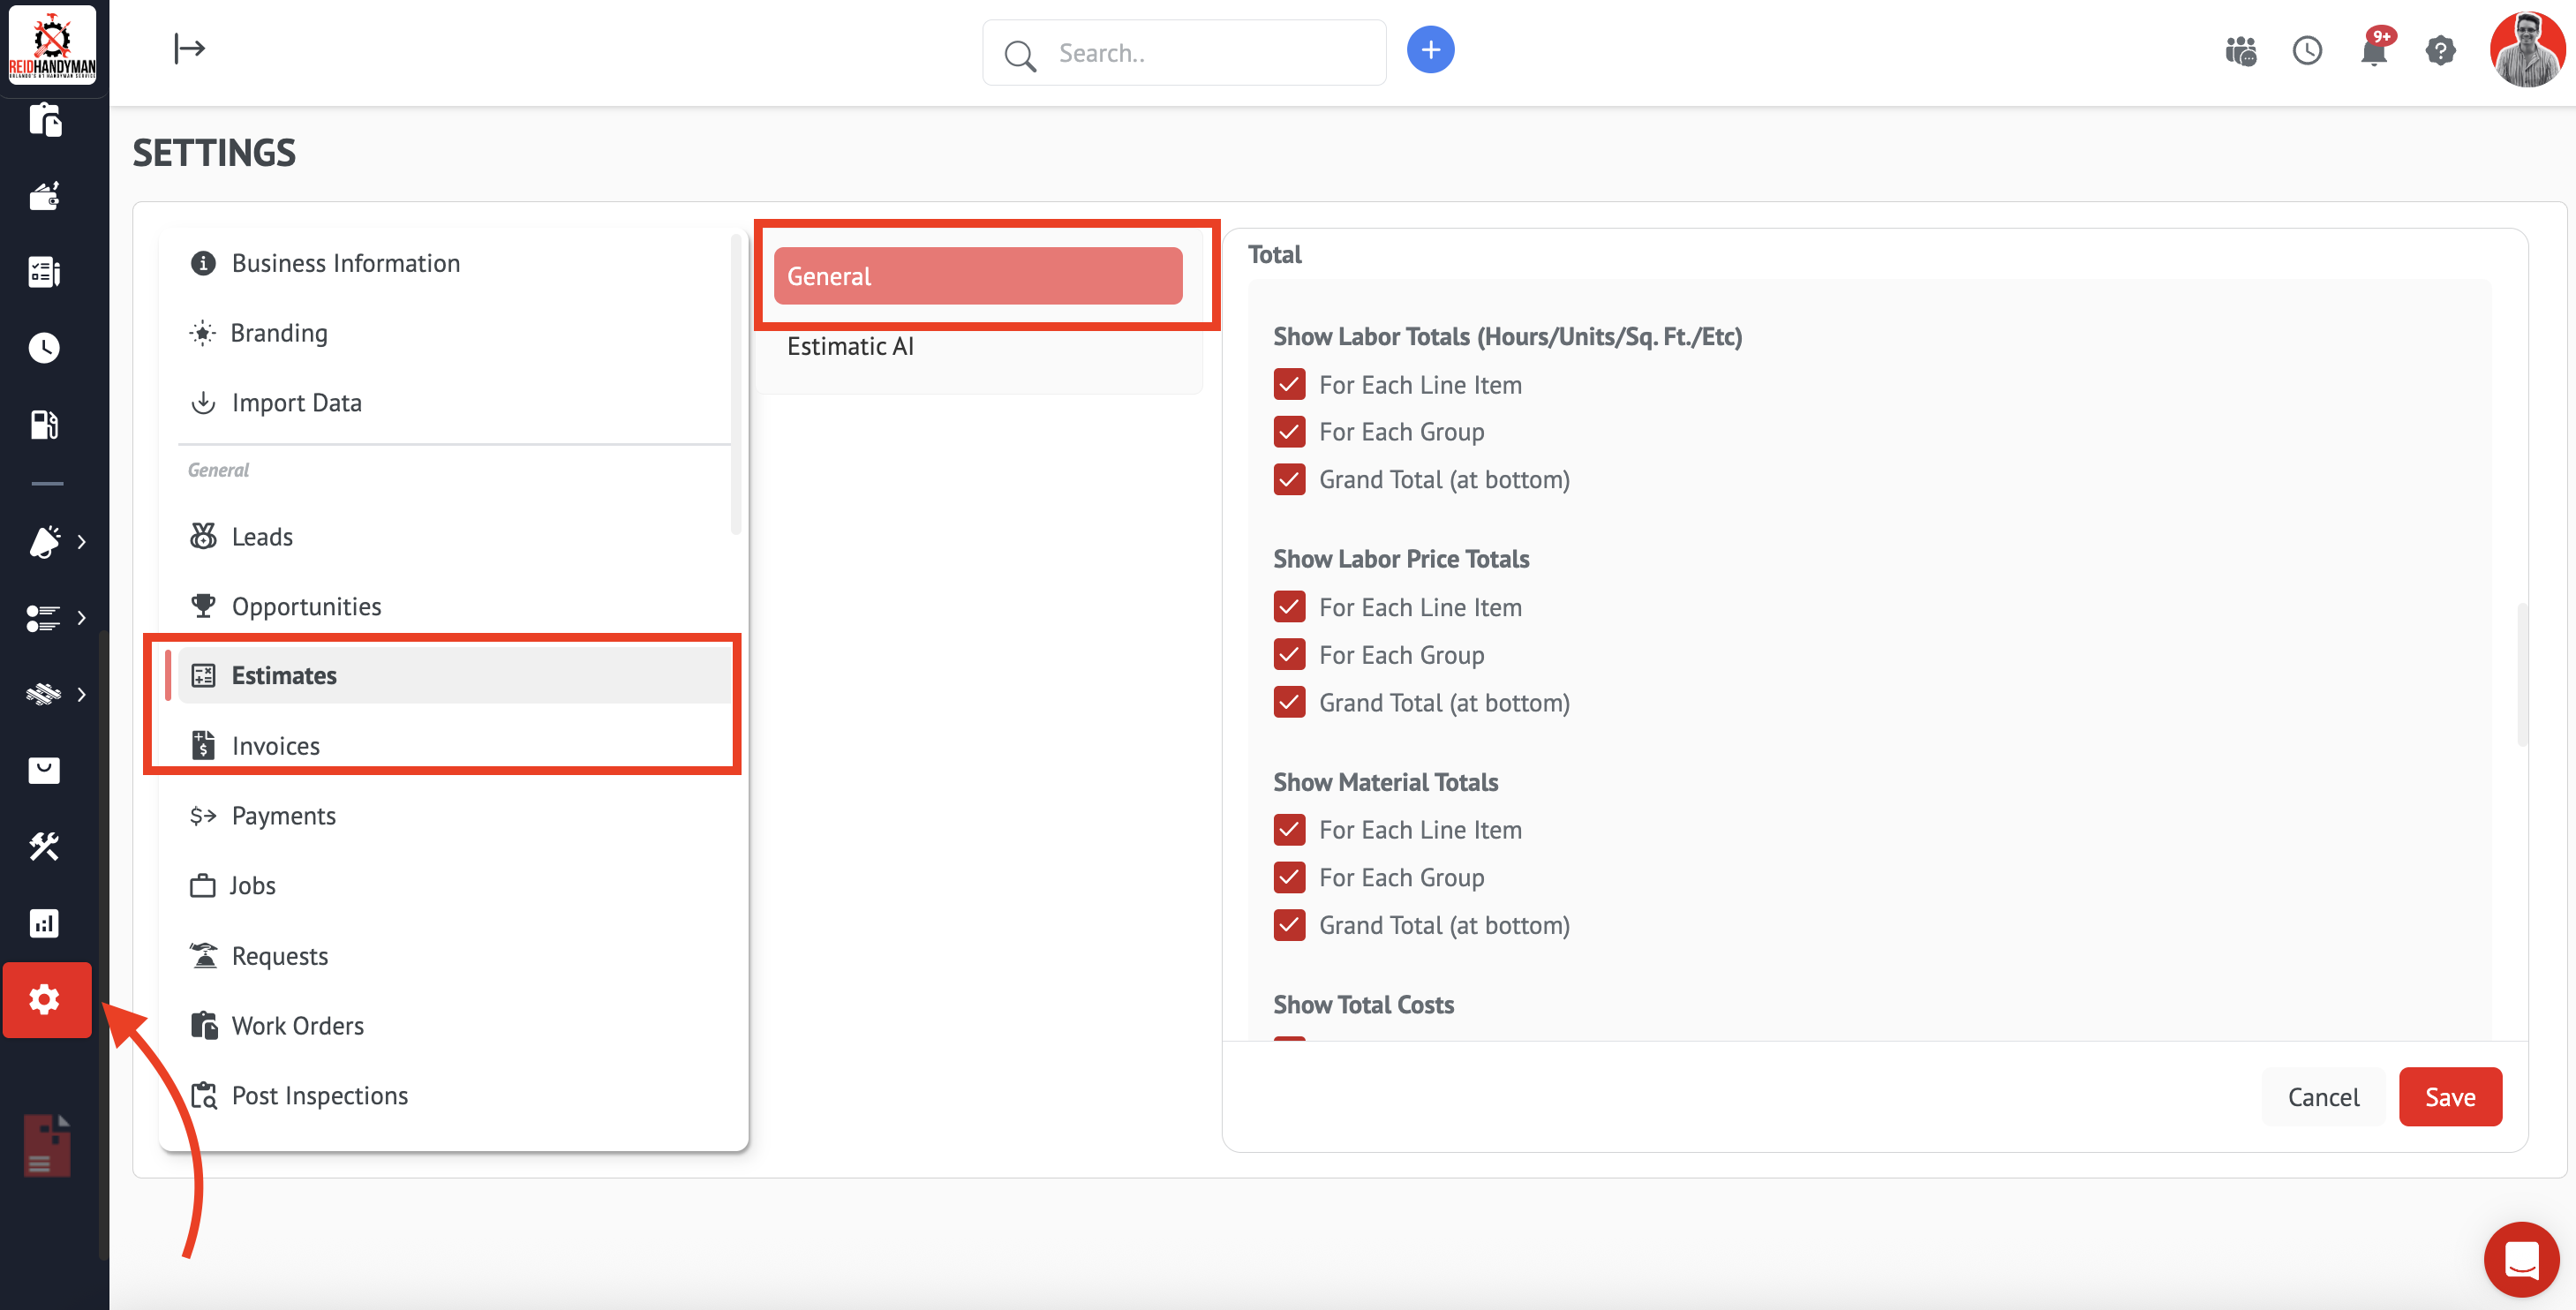2576x1310 pixels.
Task: Click the settings gear icon in sidebar
Action: pos(45,999)
